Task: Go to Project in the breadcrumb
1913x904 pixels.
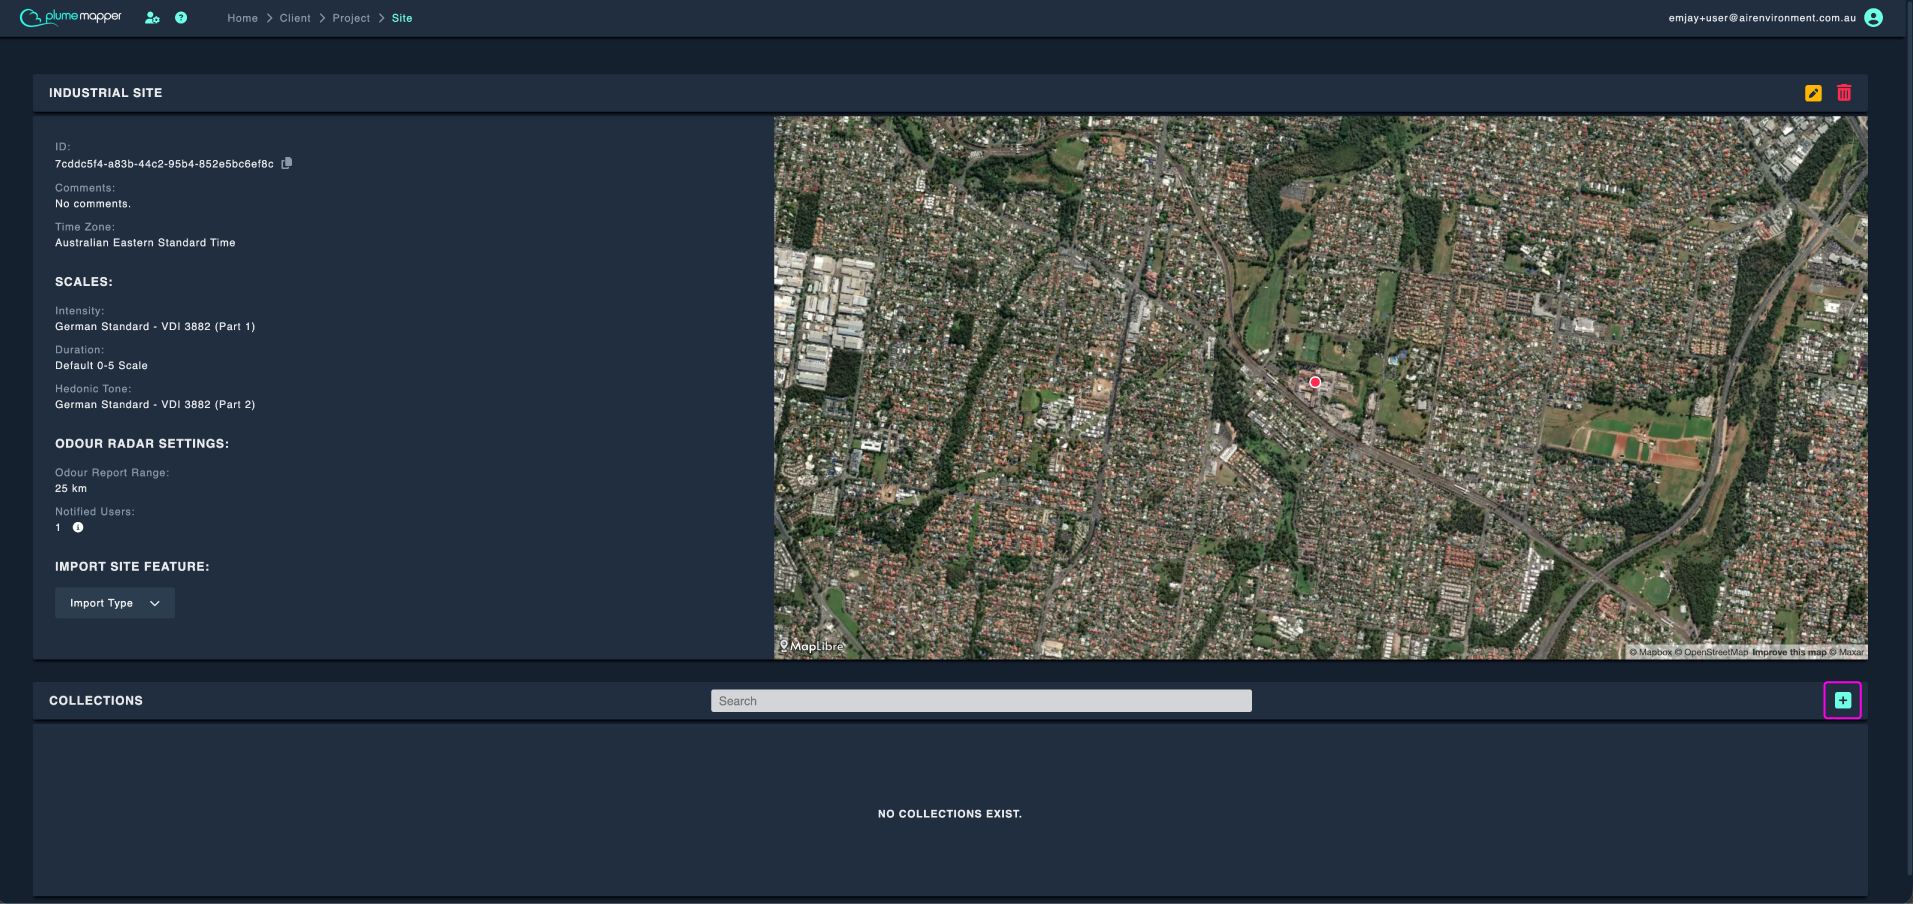Action: pos(351,18)
